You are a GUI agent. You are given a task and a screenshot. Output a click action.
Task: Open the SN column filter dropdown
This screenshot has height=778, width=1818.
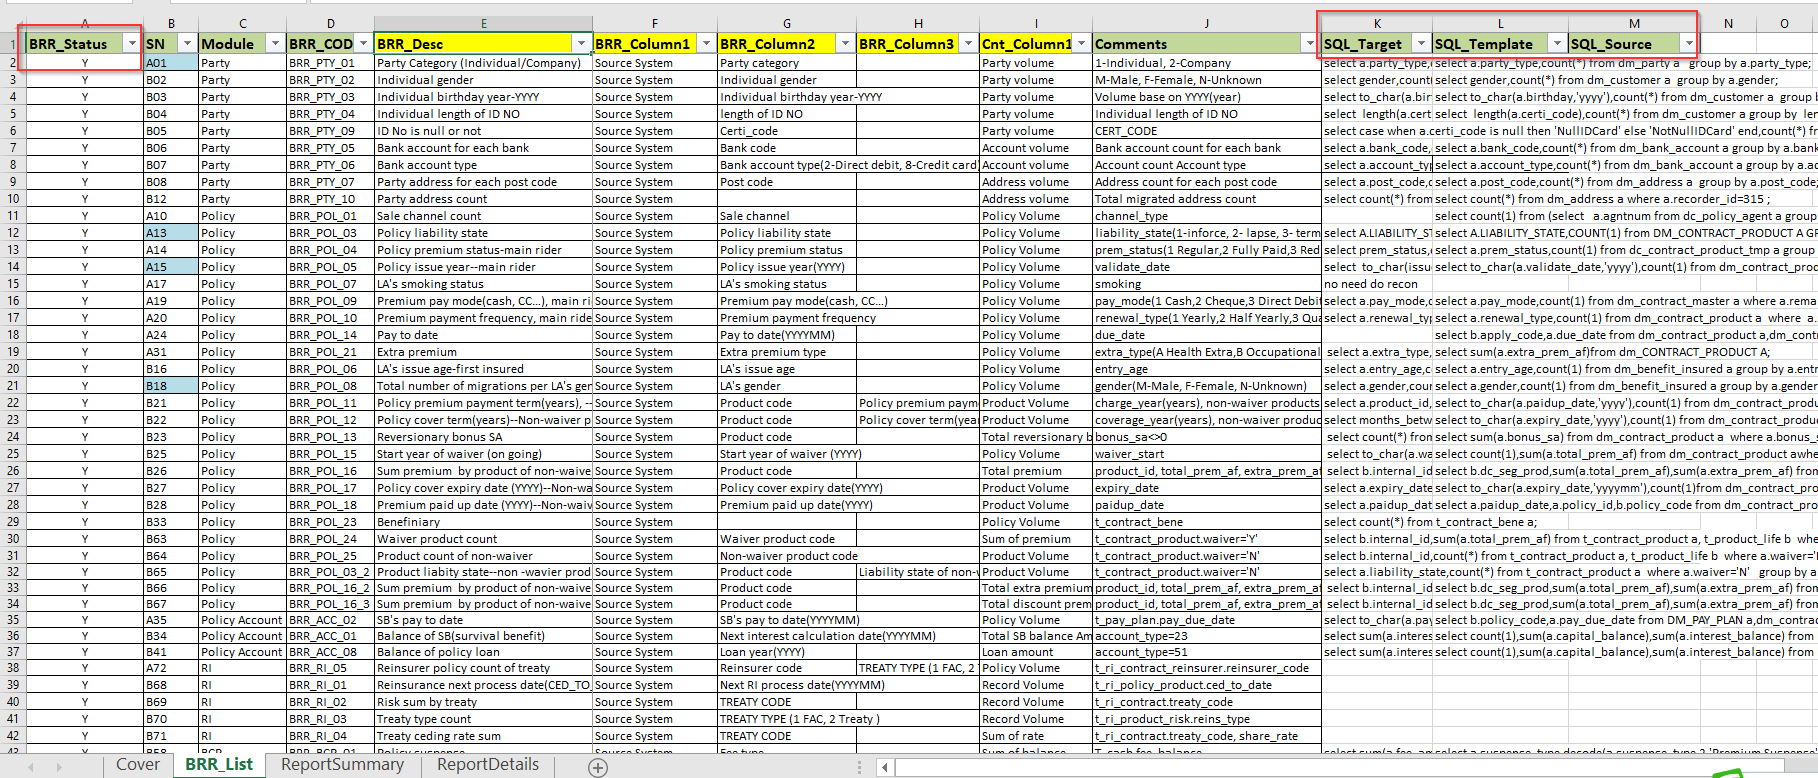pos(187,44)
